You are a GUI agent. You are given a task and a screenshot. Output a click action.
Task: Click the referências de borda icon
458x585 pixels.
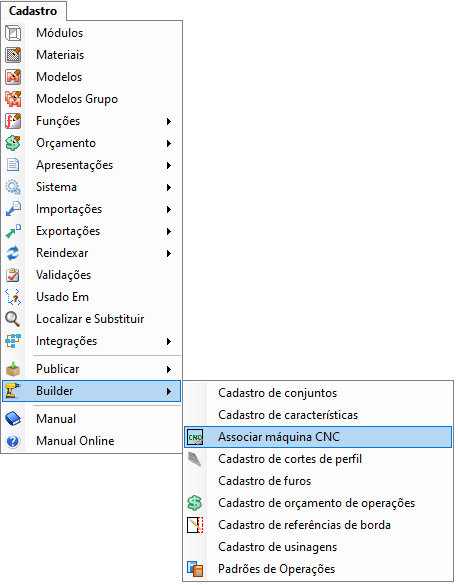tap(195, 525)
